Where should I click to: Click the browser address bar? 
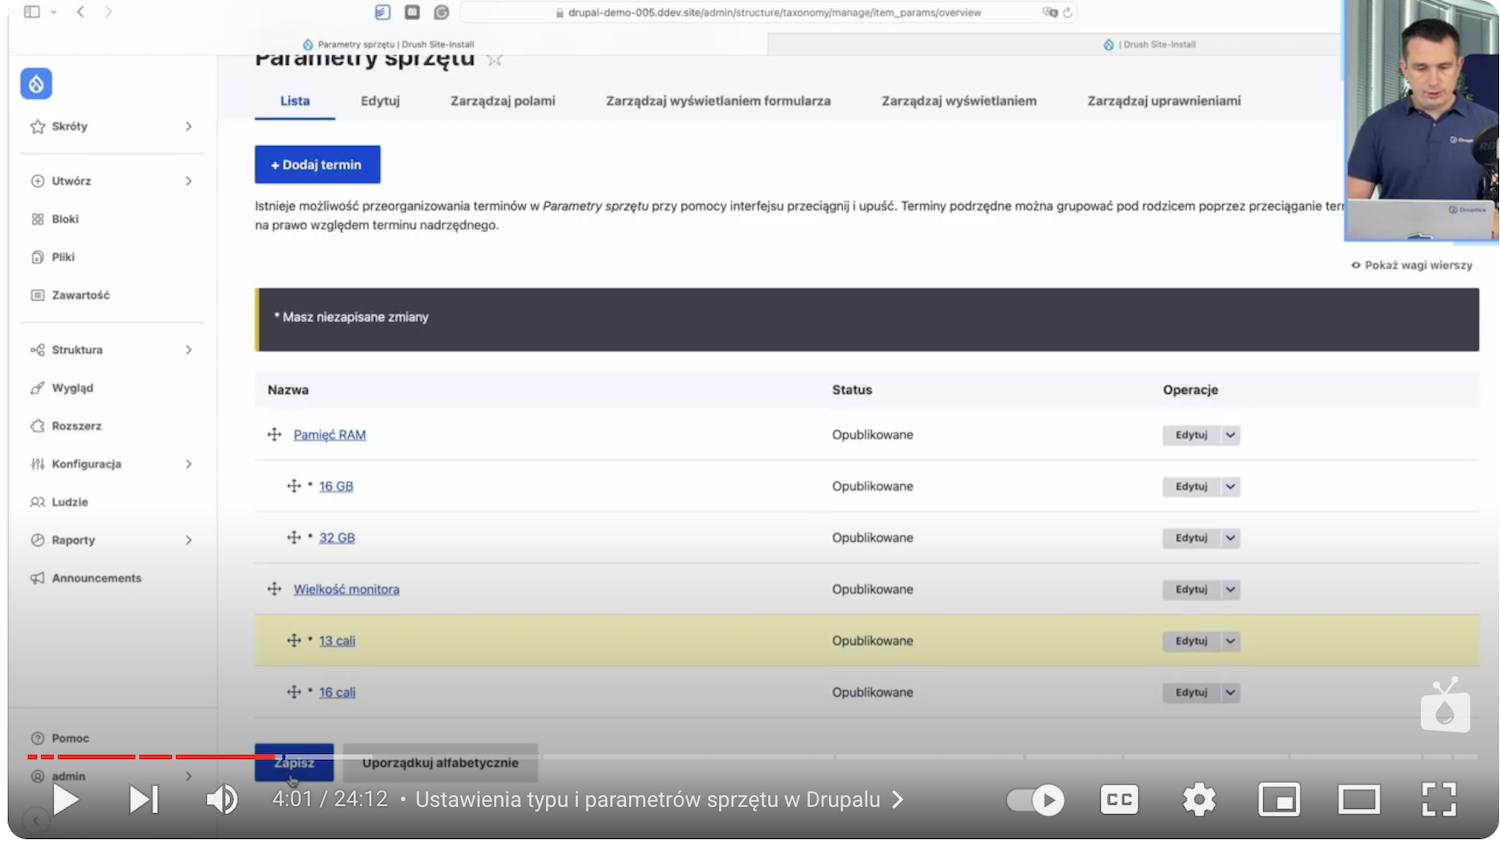click(x=768, y=13)
